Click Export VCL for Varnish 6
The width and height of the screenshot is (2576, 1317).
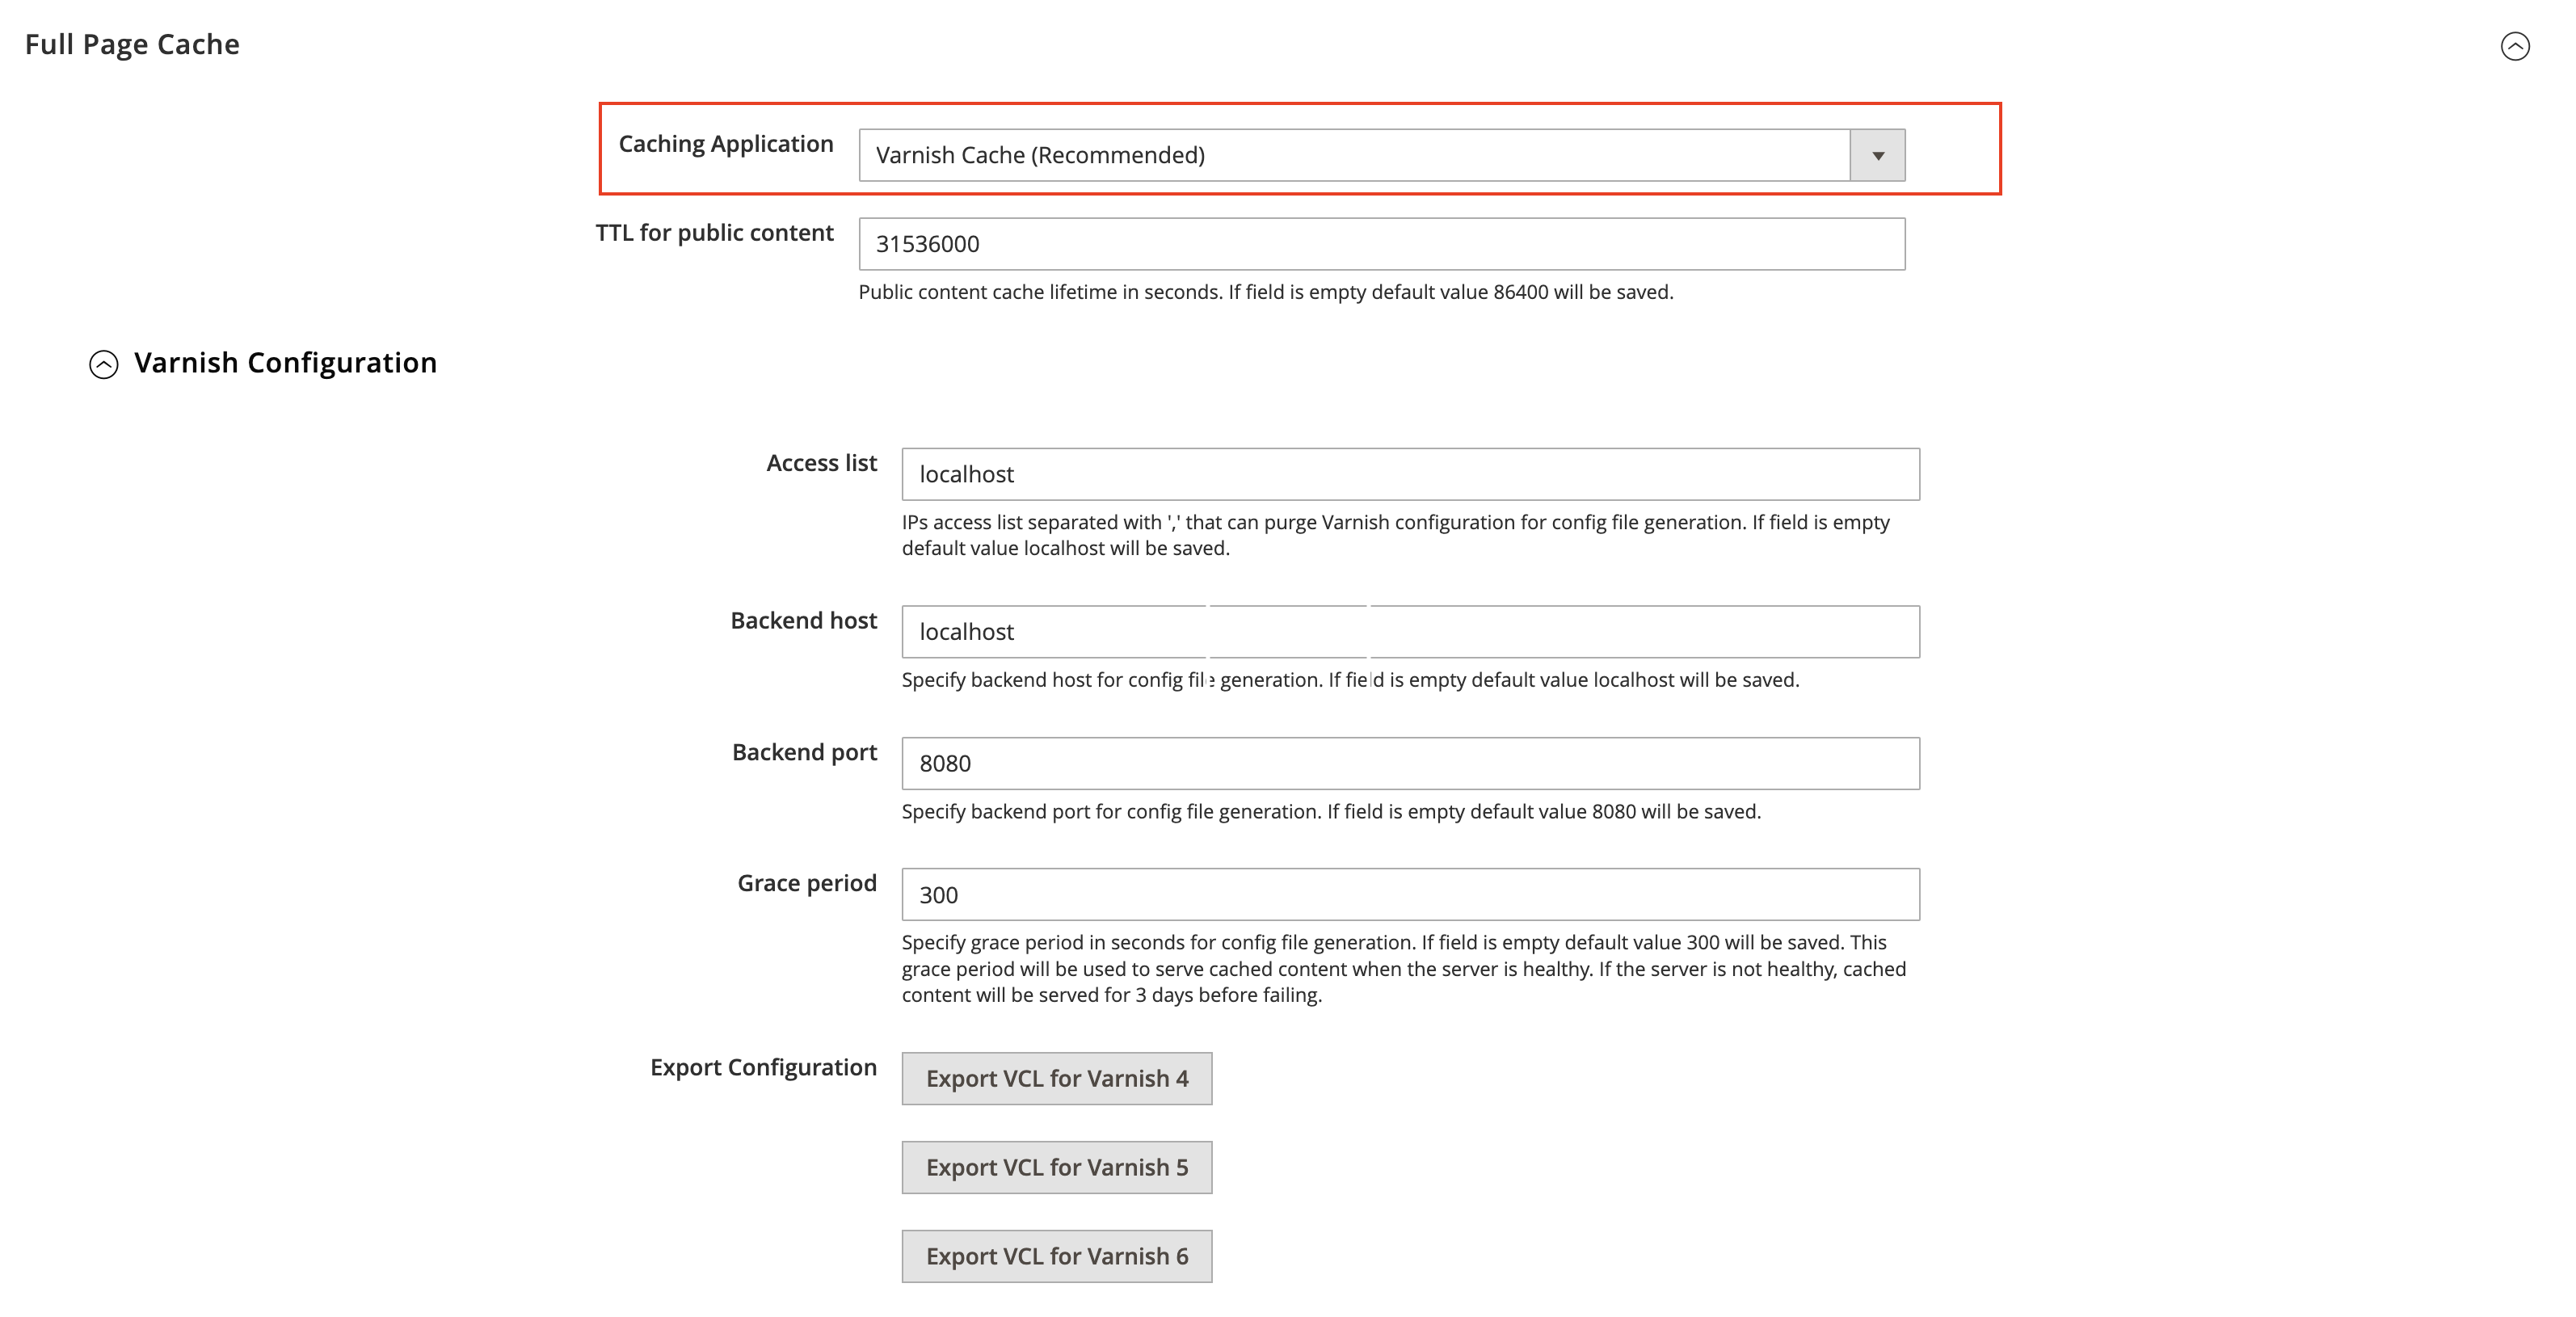pyautogui.click(x=1057, y=1255)
